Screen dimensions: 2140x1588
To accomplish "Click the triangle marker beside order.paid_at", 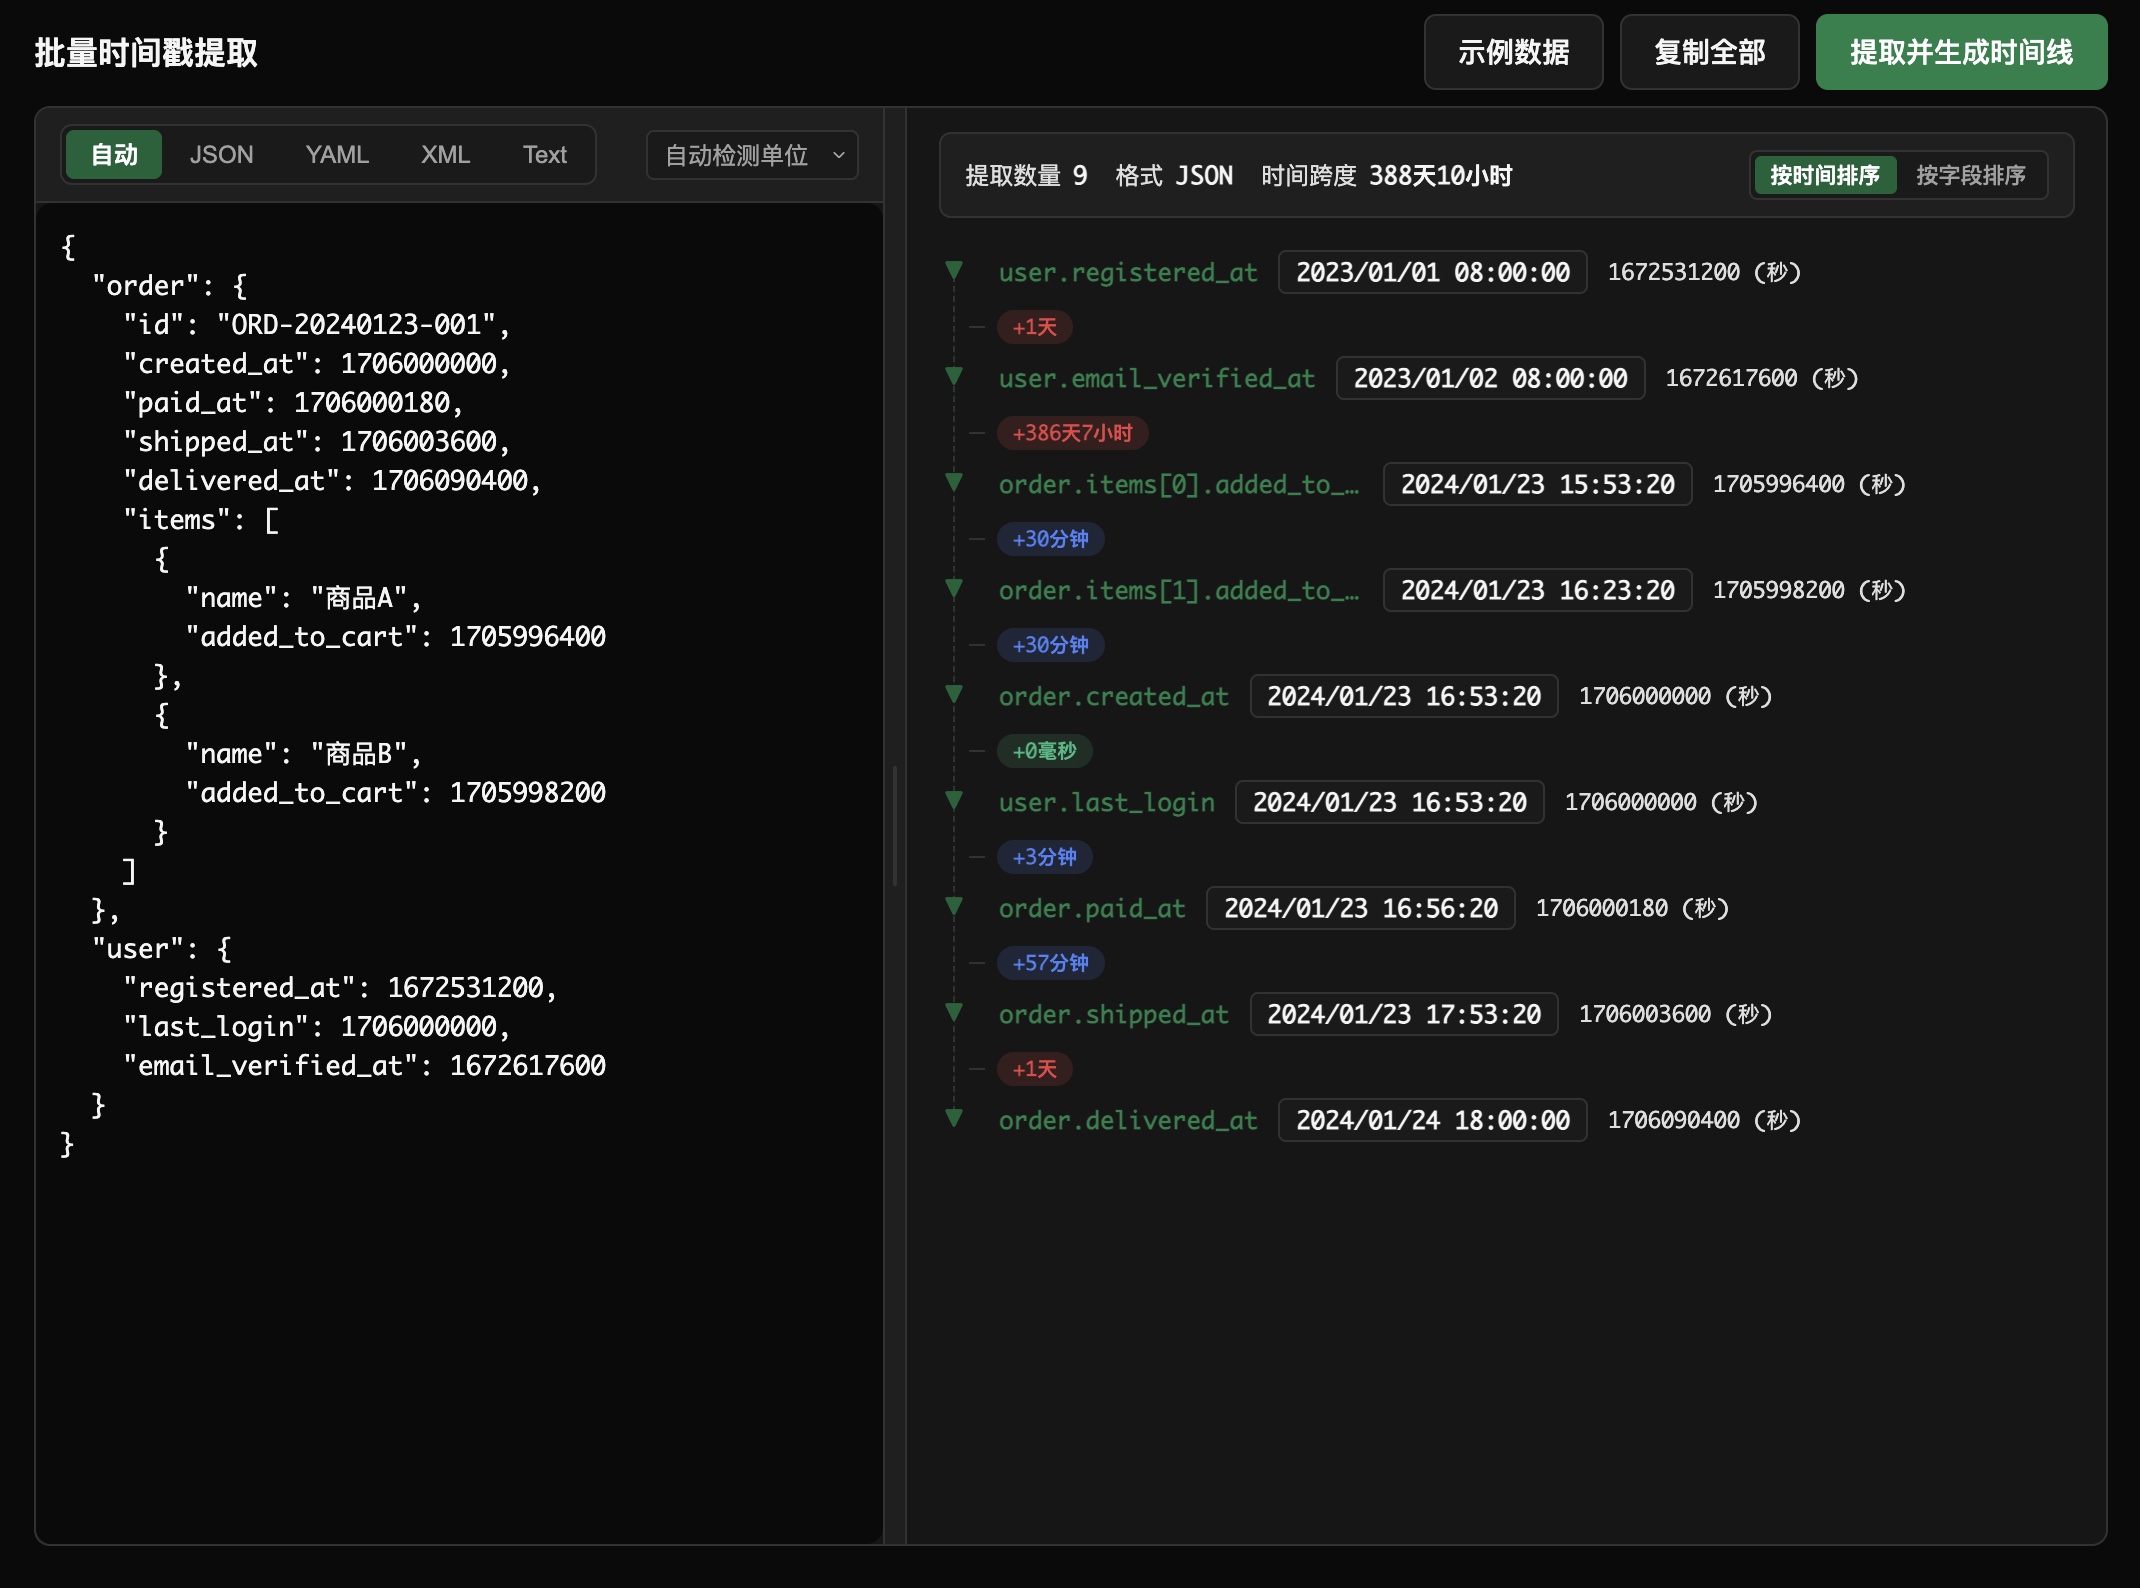I will (x=954, y=906).
